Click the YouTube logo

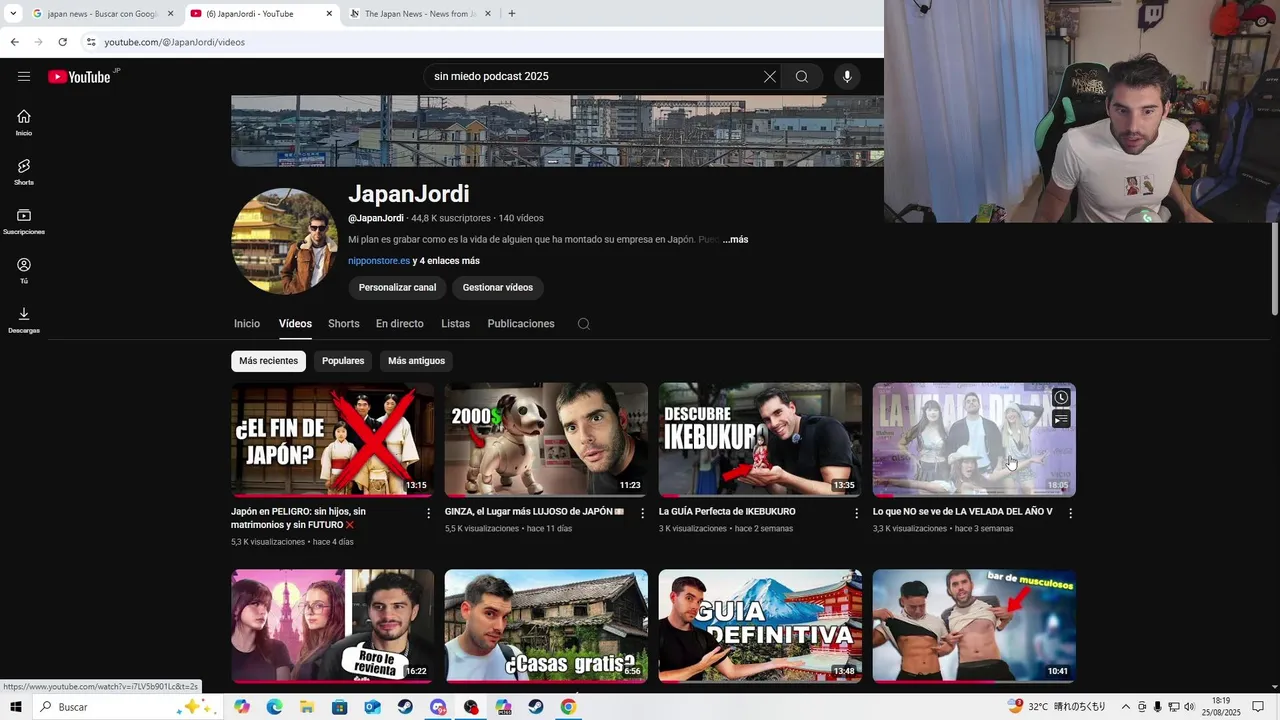pos(79,77)
